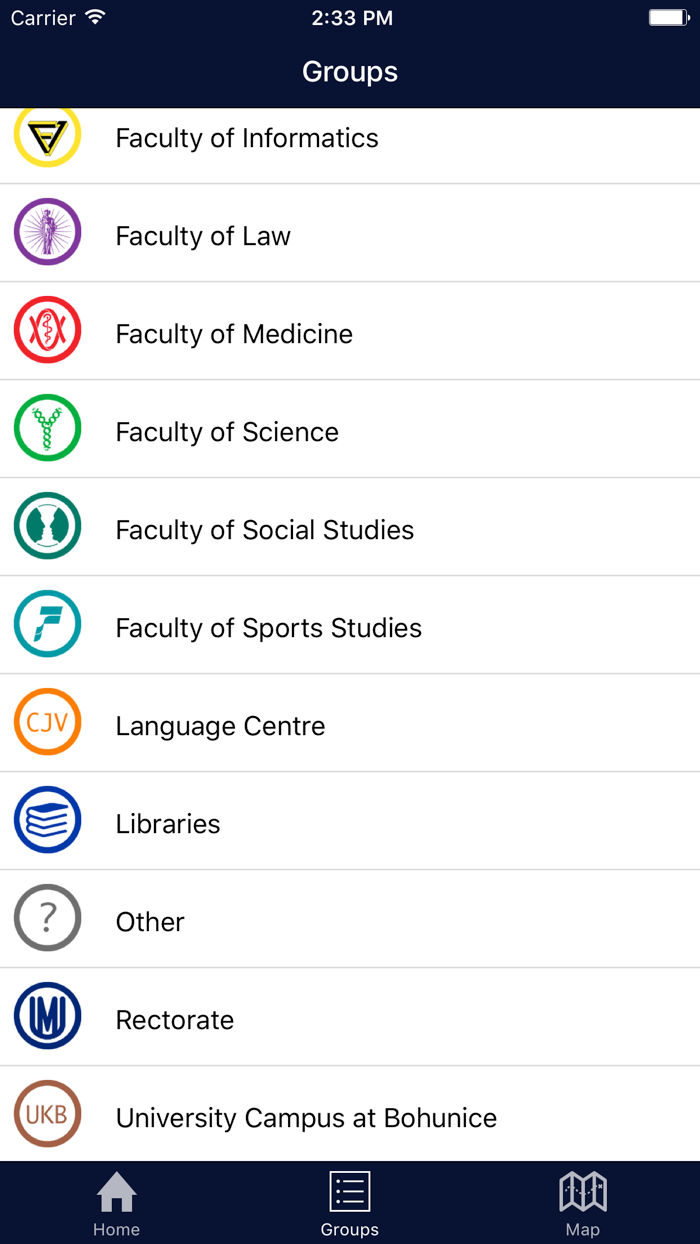700x1244 pixels.
Task: Tap the gray question mark Other icon
Action: pyautogui.click(x=47, y=918)
